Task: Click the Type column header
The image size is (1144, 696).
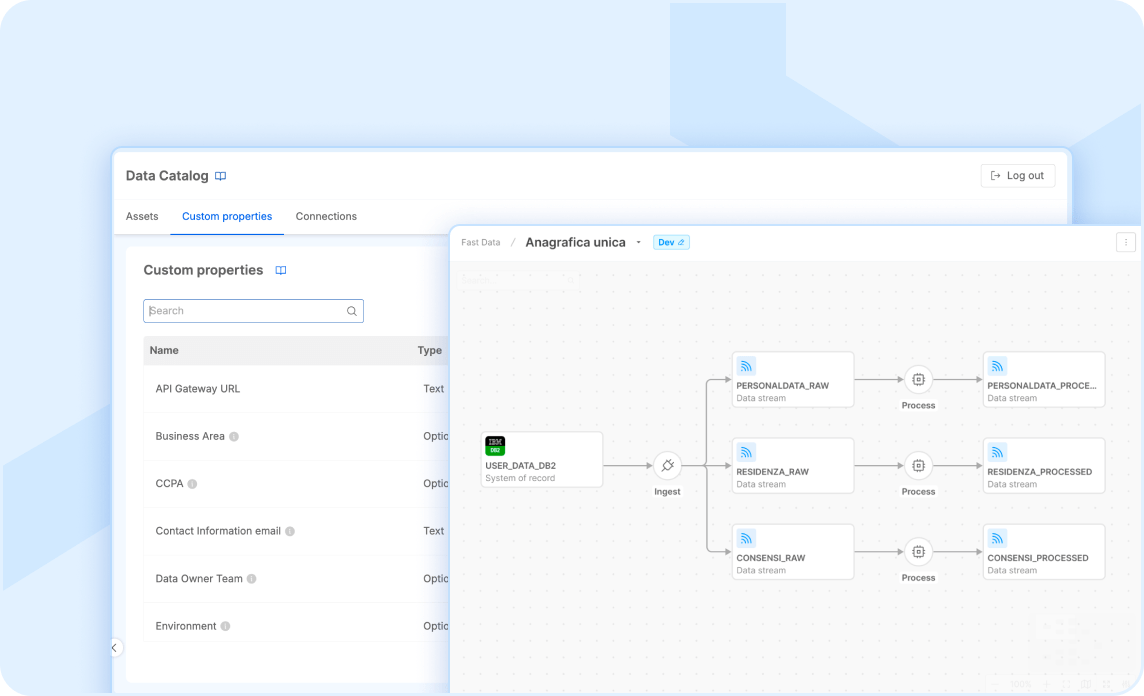Action: click(430, 350)
